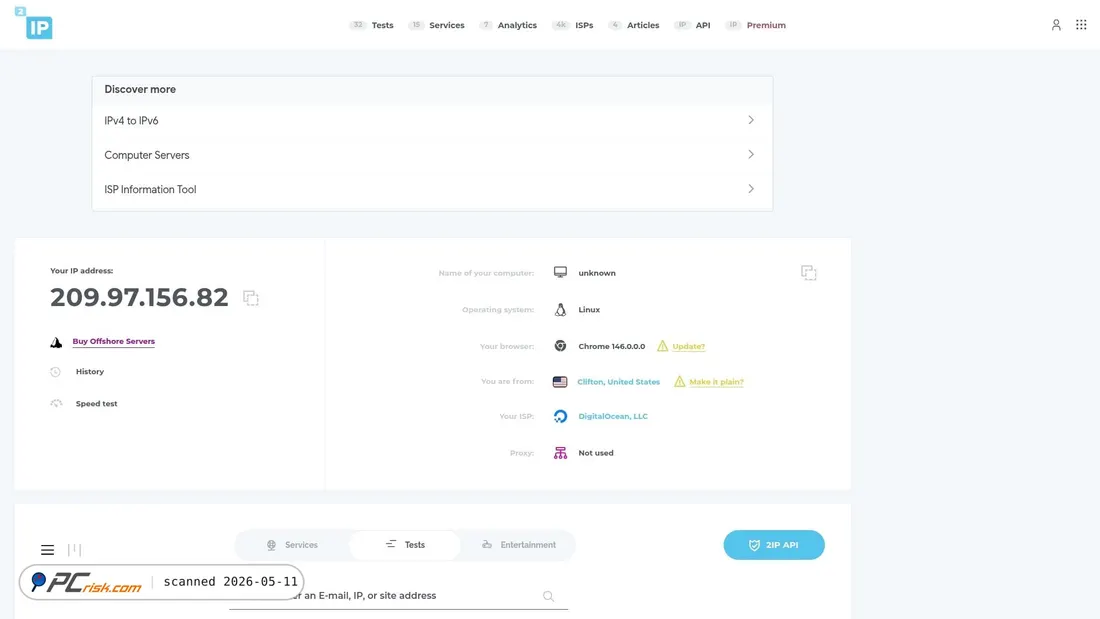Click the 2IP site logo

tap(34, 22)
